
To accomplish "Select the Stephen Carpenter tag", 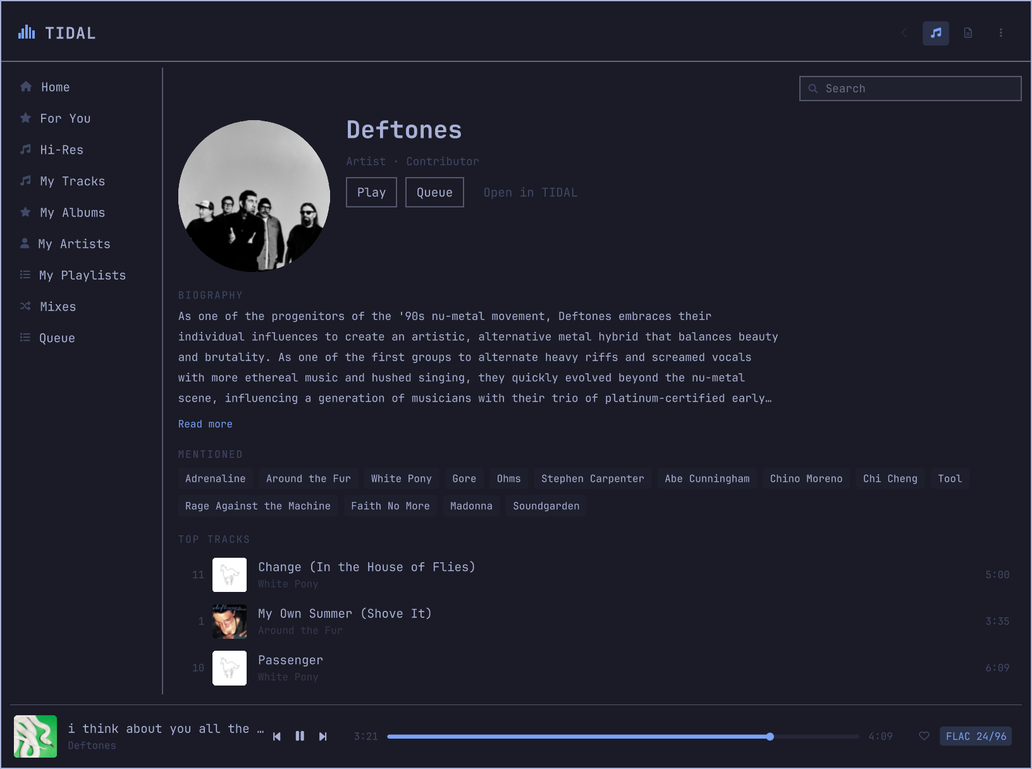I will tap(592, 479).
